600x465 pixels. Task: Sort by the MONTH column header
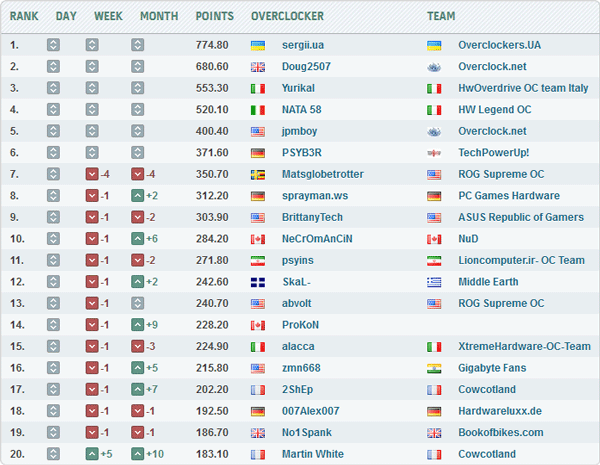pyautogui.click(x=159, y=16)
